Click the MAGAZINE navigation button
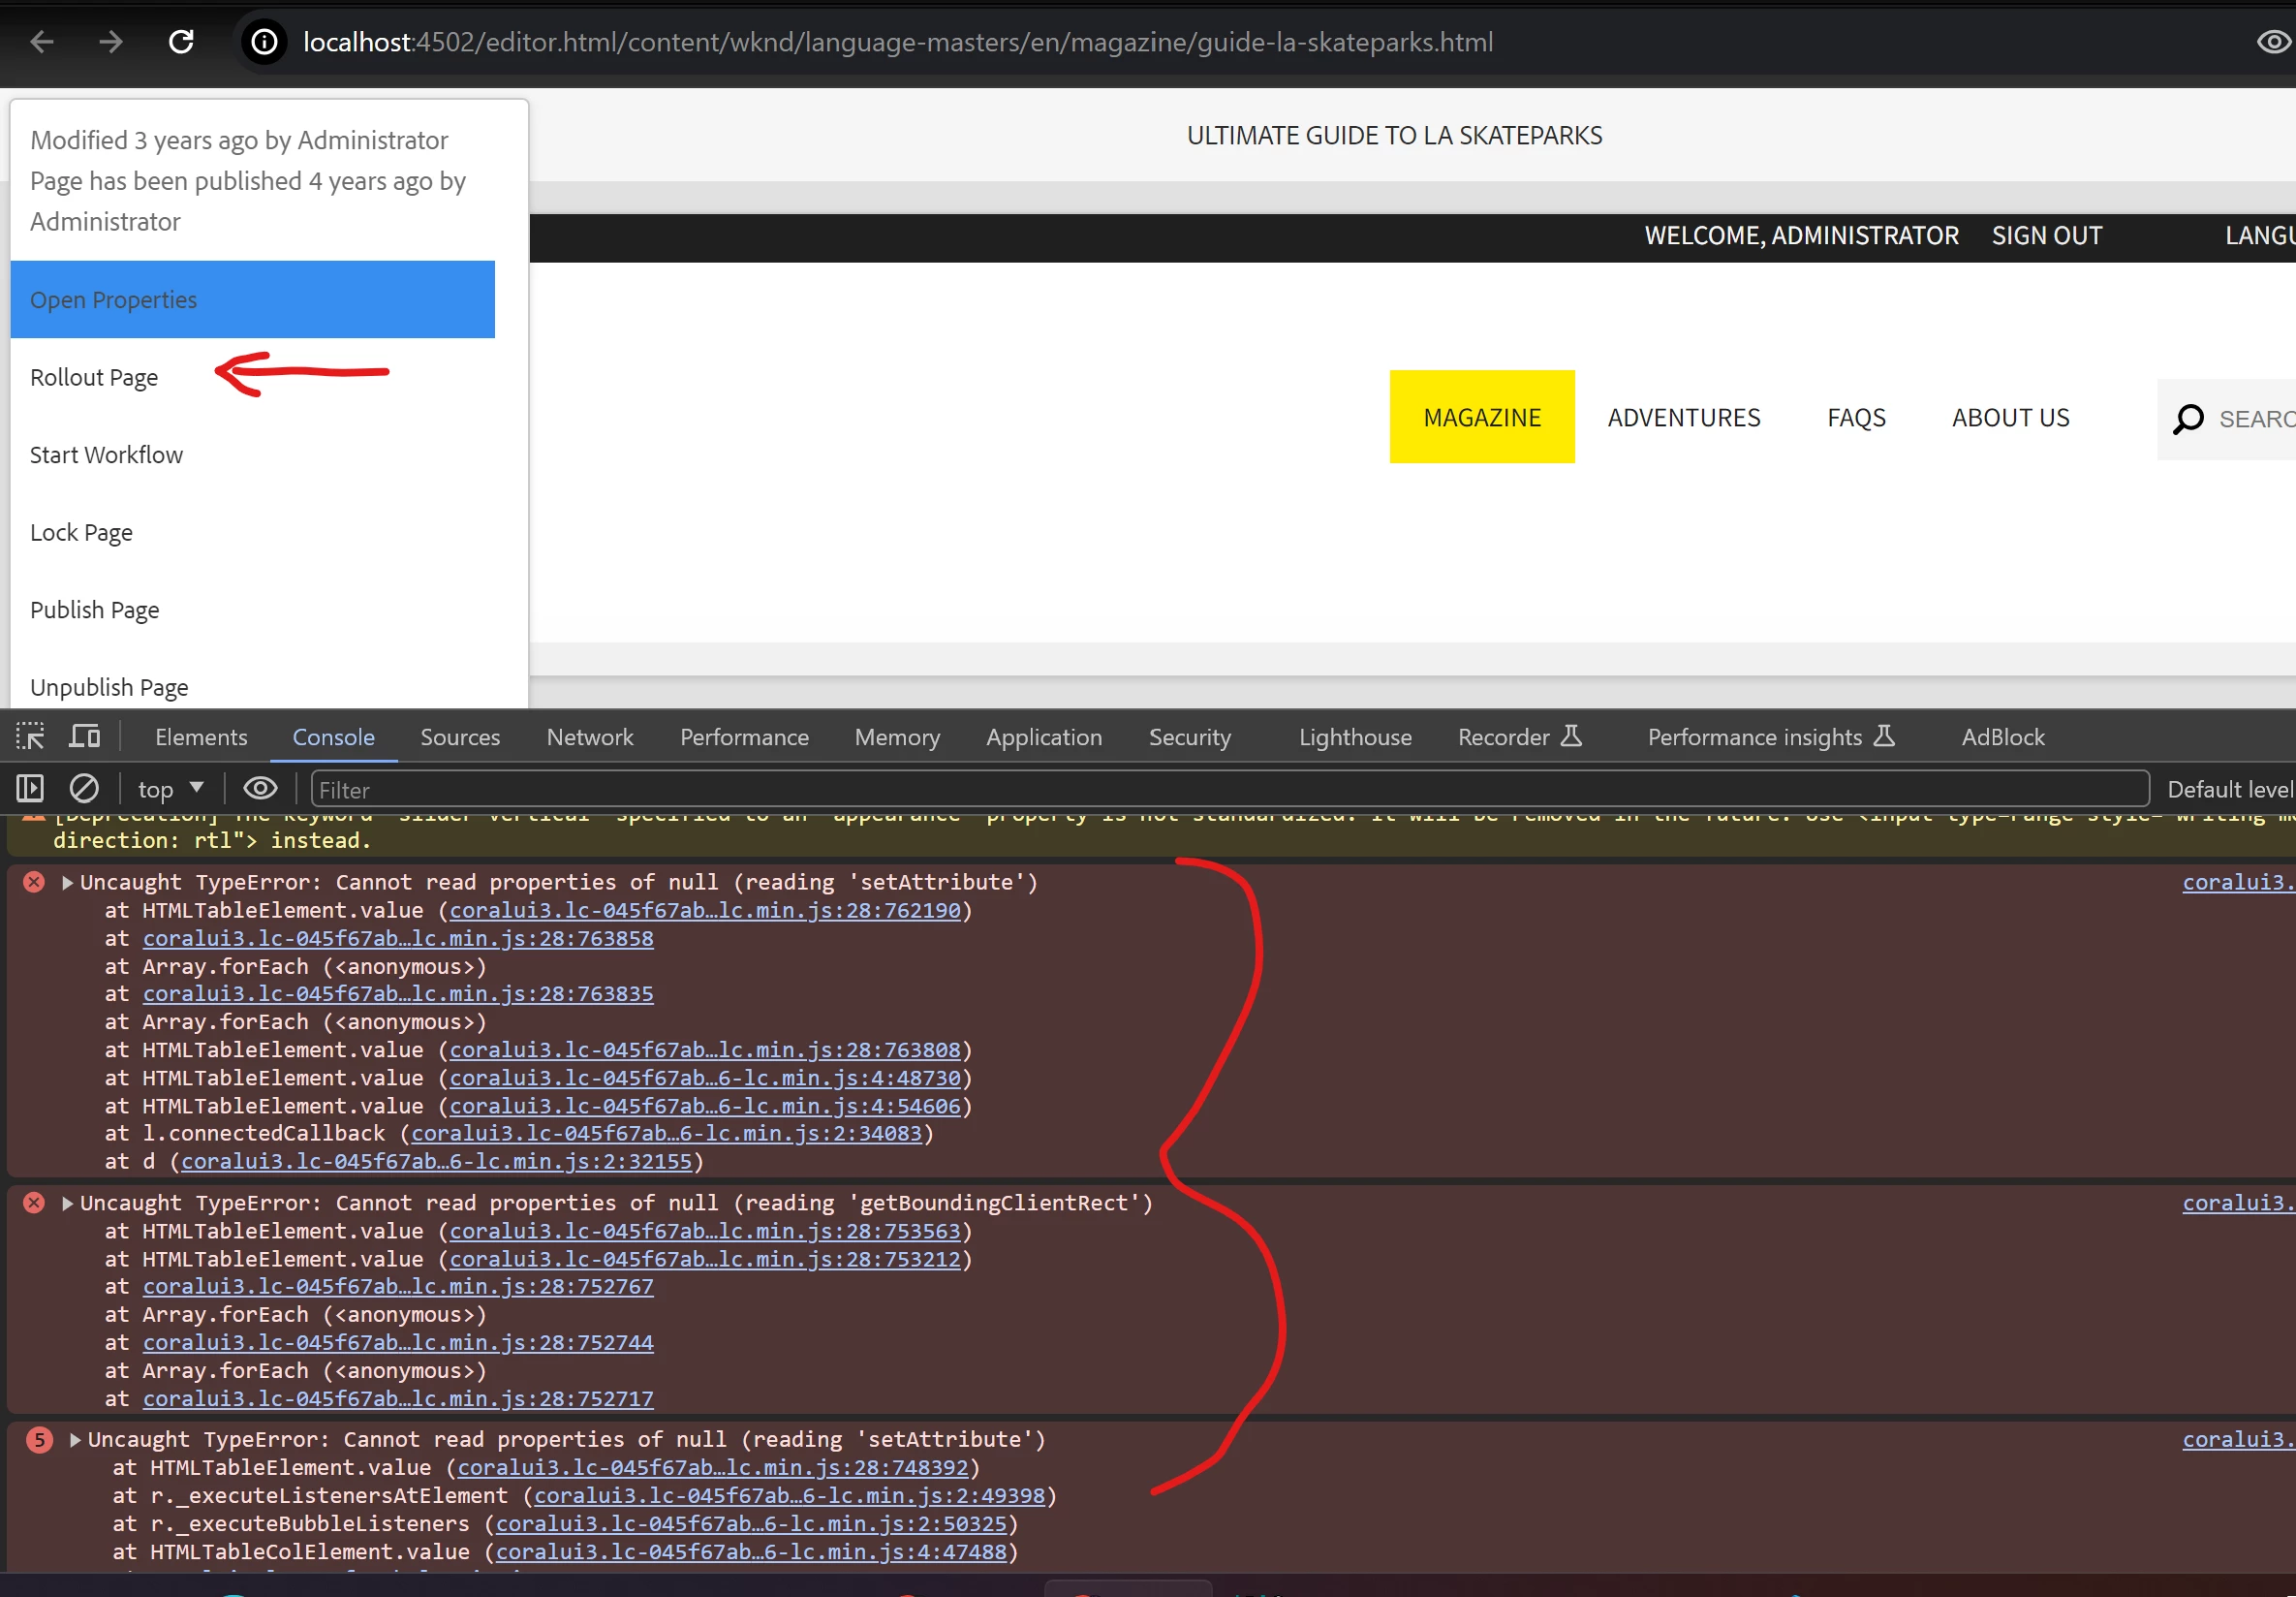This screenshot has height=1597, width=2296. [1481, 417]
